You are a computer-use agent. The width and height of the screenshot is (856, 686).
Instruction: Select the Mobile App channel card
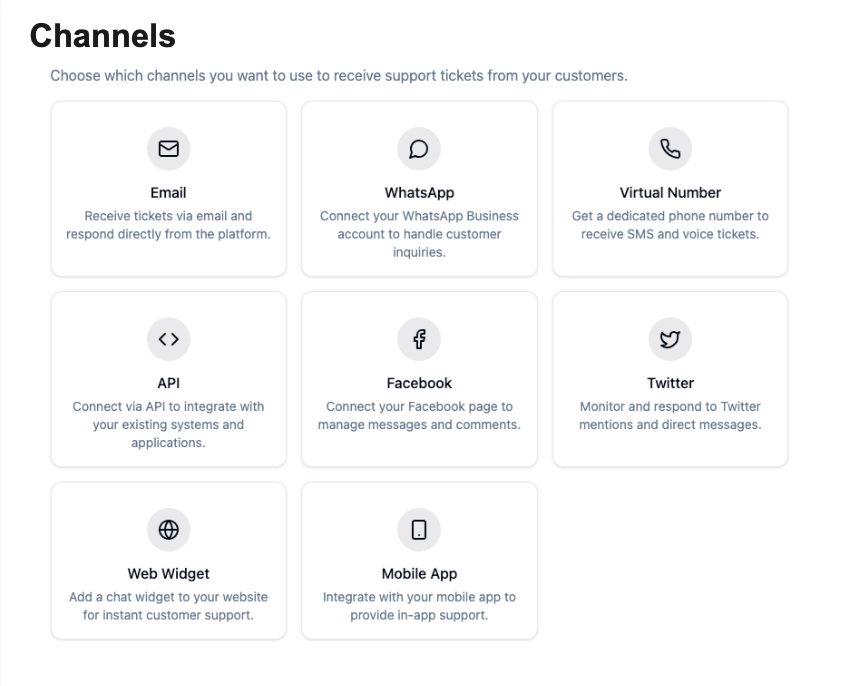pyautogui.click(x=419, y=560)
